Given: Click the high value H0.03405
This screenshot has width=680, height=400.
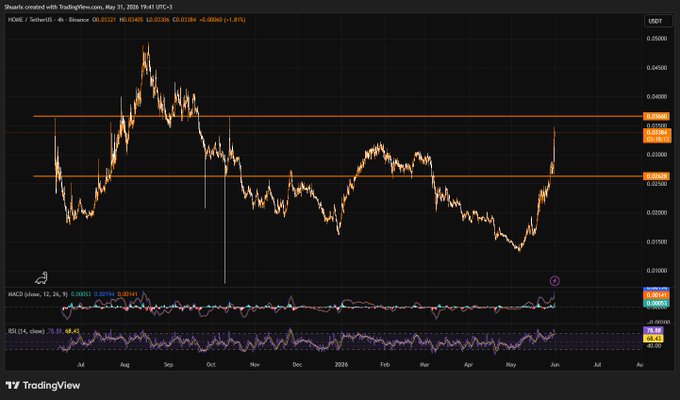Looking at the screenshot, I should [132, 20].
